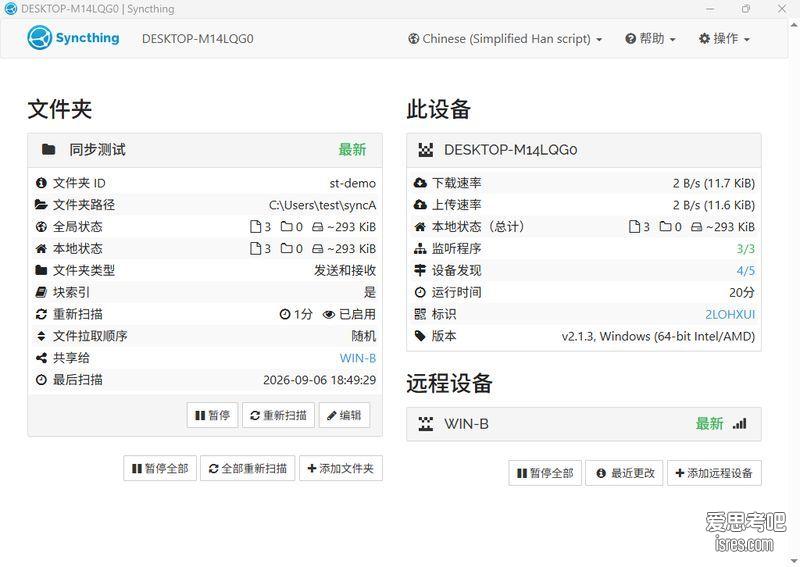Click the sort icon next to 文件拉取顺序

[x=41, y=336]
